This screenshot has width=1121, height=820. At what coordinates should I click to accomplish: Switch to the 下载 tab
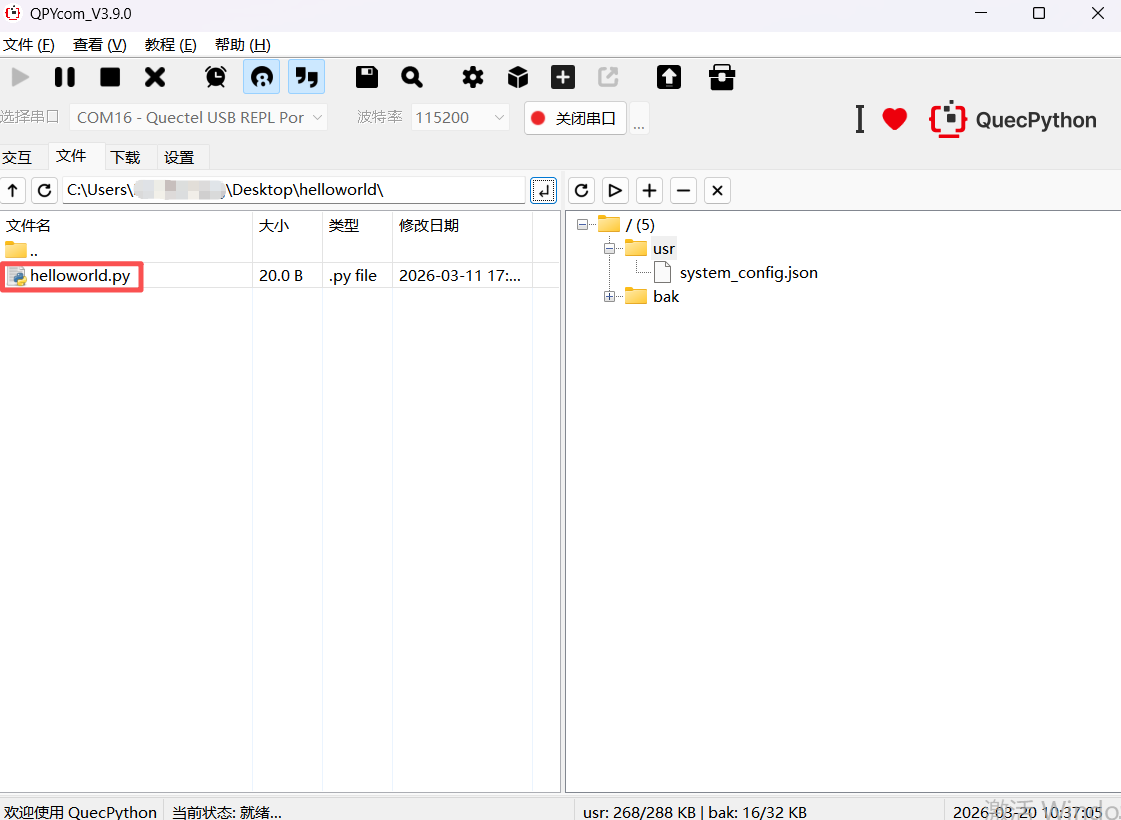125,157
